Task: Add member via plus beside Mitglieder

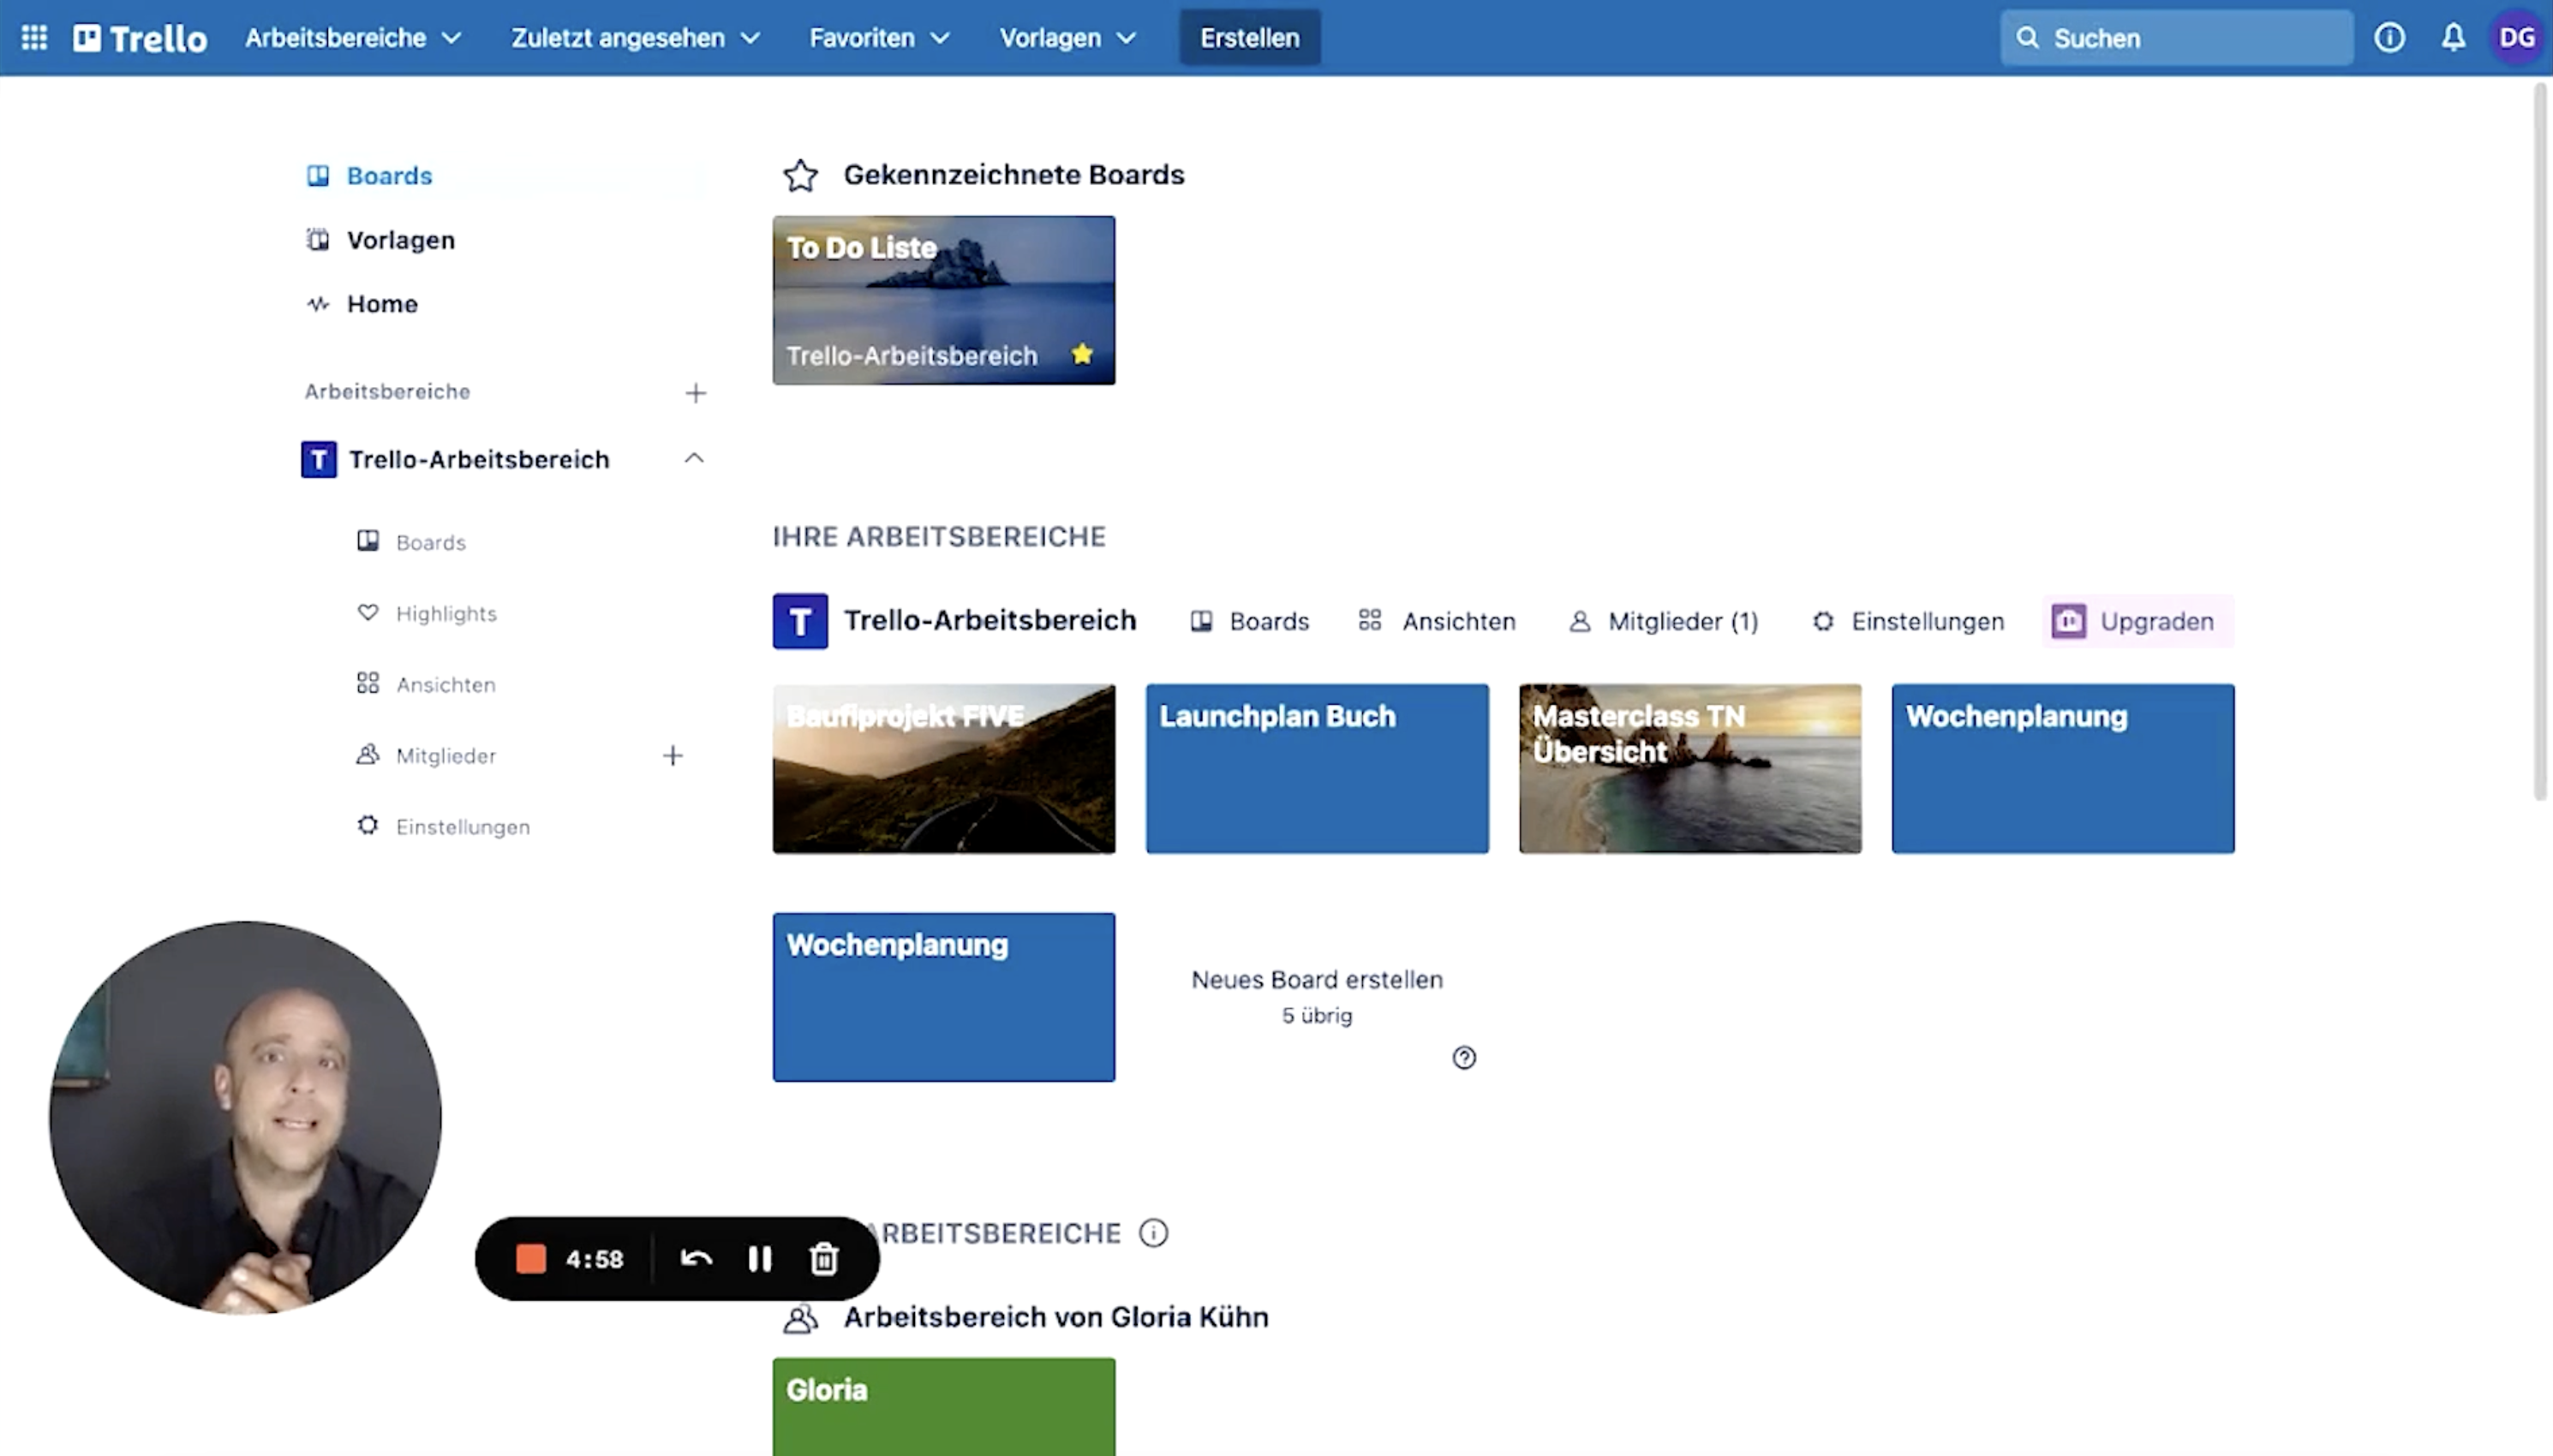Action: [672, 756]
